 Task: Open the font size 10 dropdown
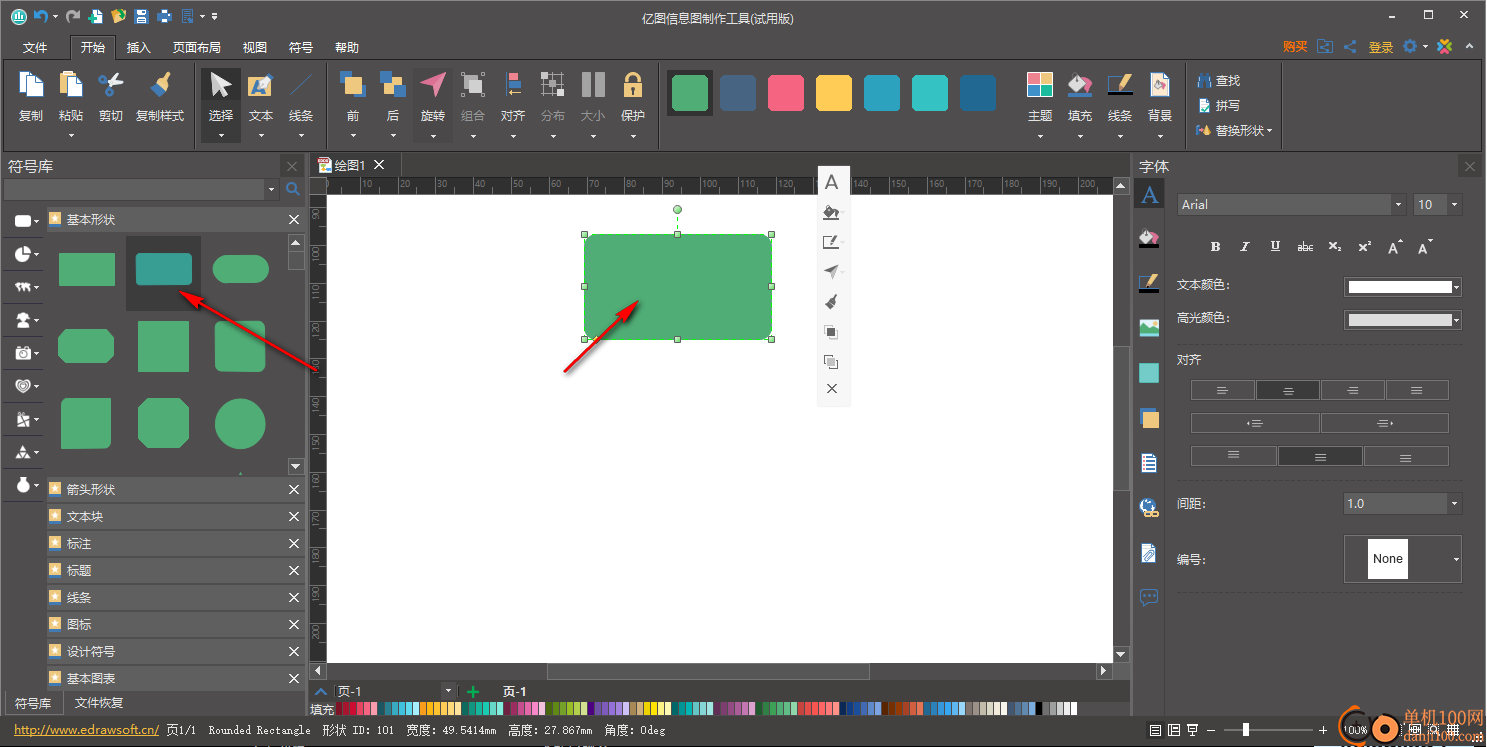coord(1454,205)
